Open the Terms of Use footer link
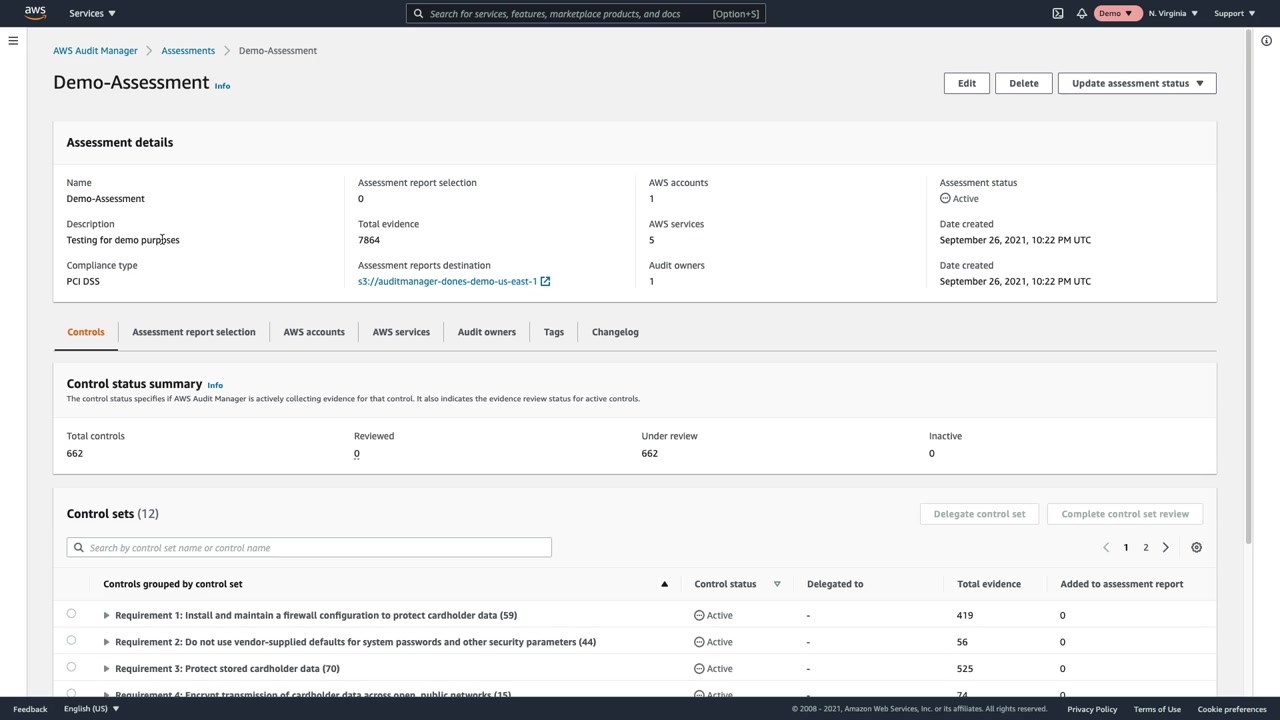 (x=1157, y=709)
